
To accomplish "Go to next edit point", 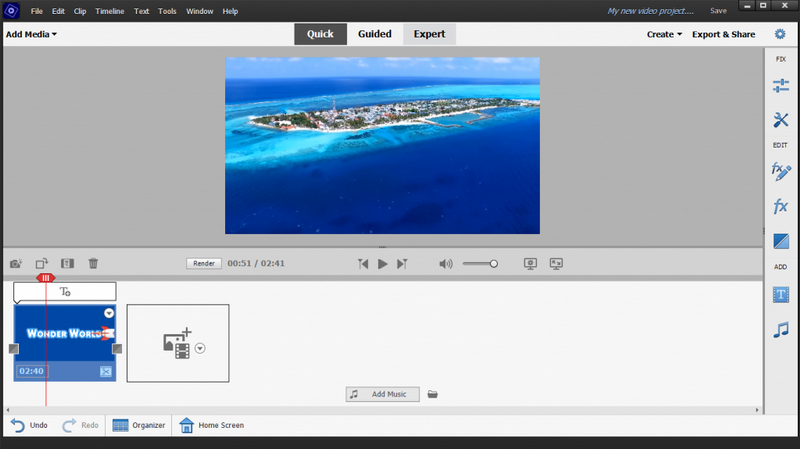I will pyautogui.click(x=402, y=264).
